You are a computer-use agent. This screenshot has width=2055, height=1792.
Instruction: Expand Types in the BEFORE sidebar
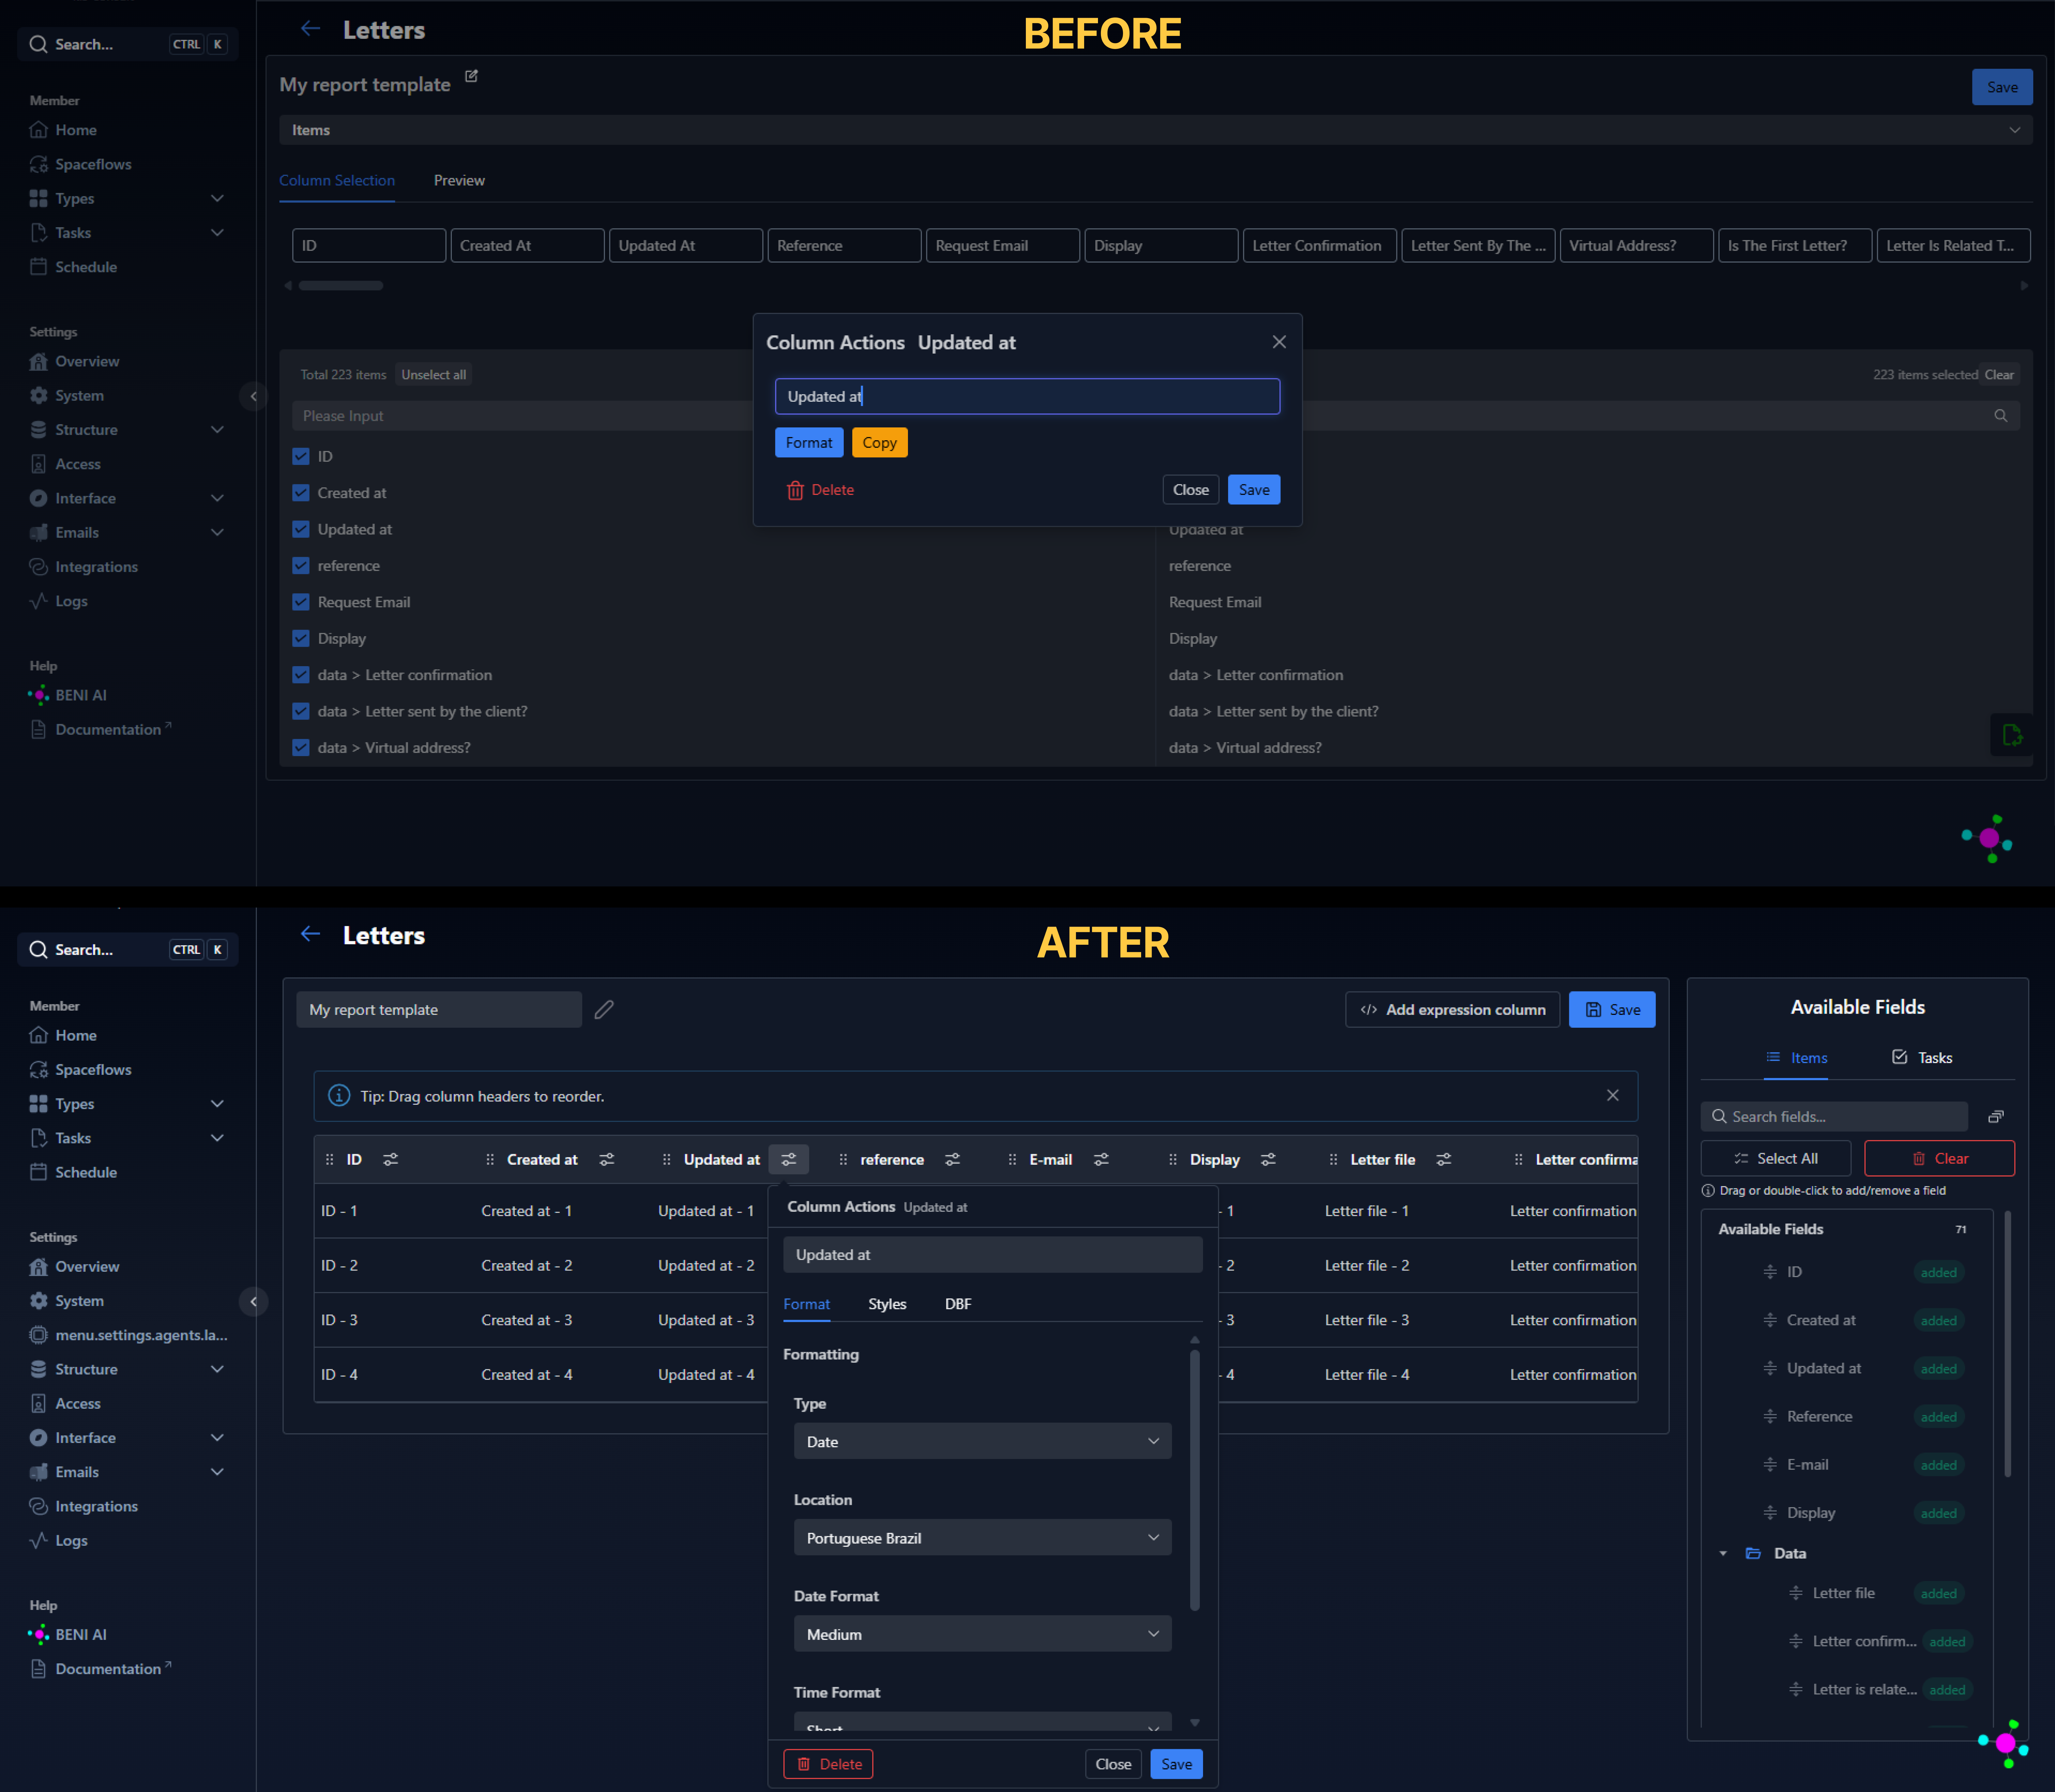(217, 199)
